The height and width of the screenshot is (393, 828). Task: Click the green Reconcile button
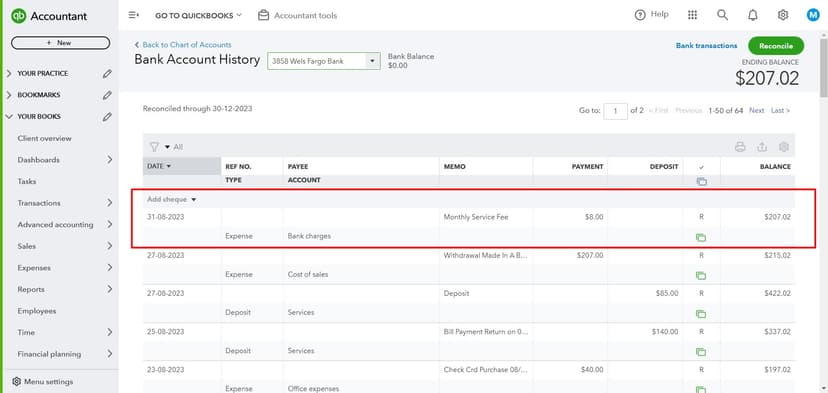coord(776,46)
